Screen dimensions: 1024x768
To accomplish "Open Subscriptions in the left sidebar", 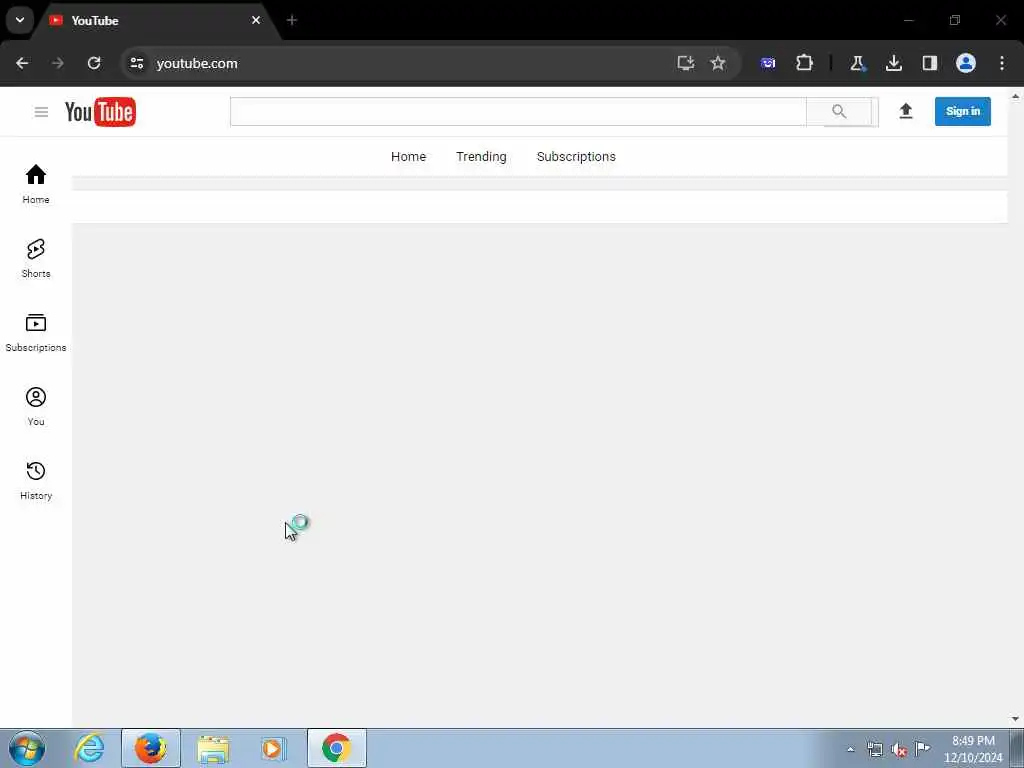I will [x=36, y=332].
